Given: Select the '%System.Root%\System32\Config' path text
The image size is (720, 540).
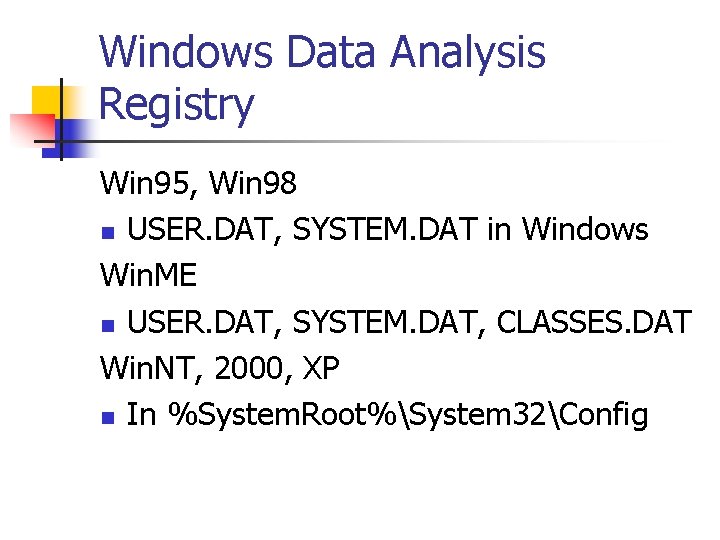Looking at the screenshot, I should click(408, 413).
